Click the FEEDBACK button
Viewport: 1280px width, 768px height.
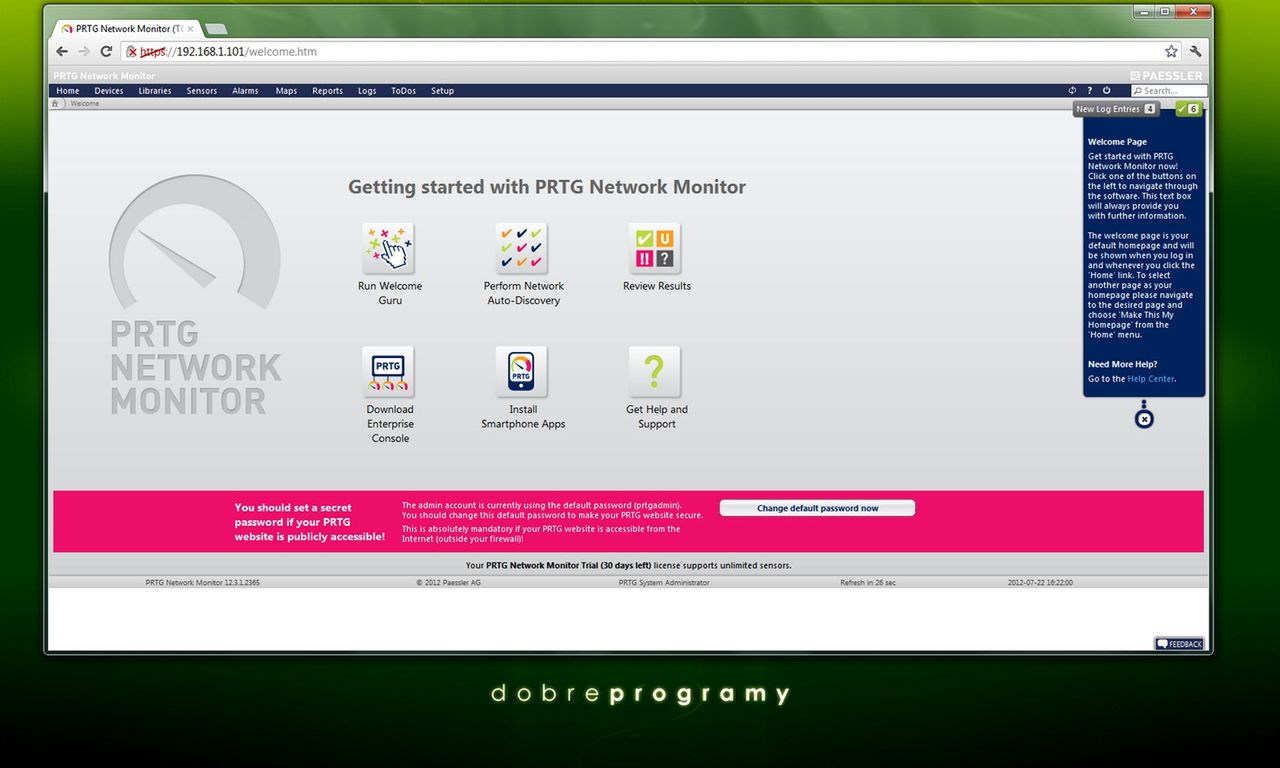point(1180,644)
